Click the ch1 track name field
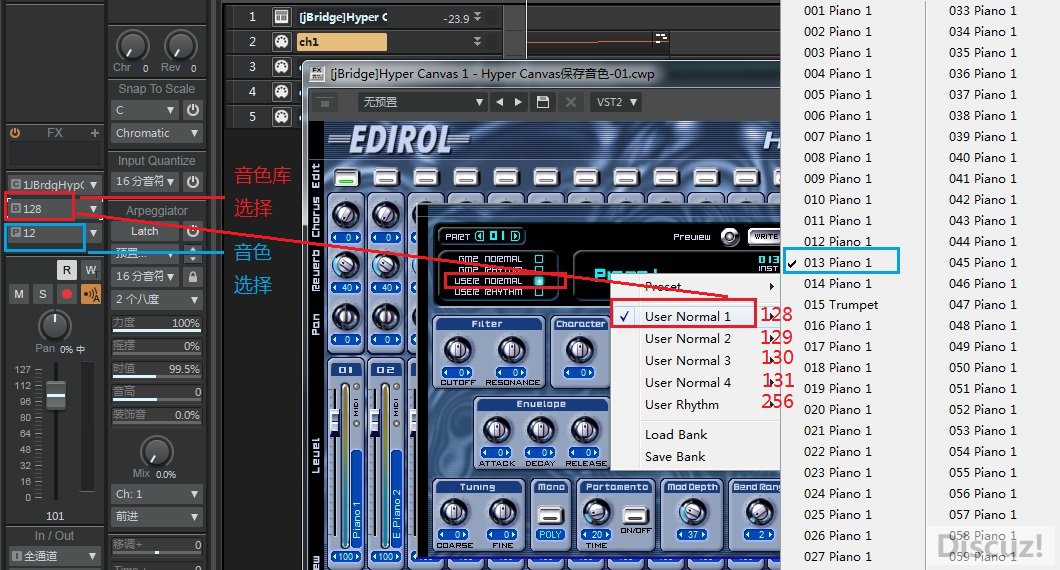This screenshot has height=570, width=1060. pyautogui.click(x=342, y=42)
